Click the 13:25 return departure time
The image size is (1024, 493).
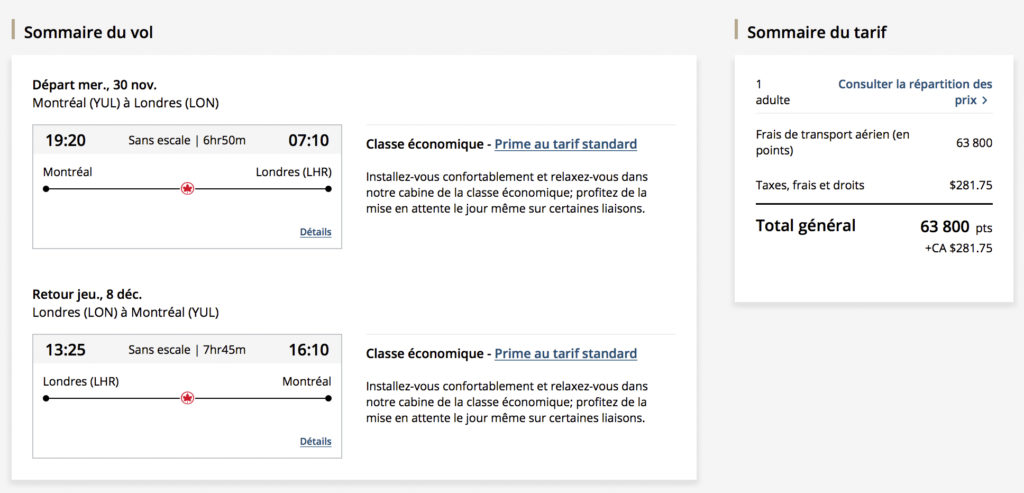coord(65,350)
